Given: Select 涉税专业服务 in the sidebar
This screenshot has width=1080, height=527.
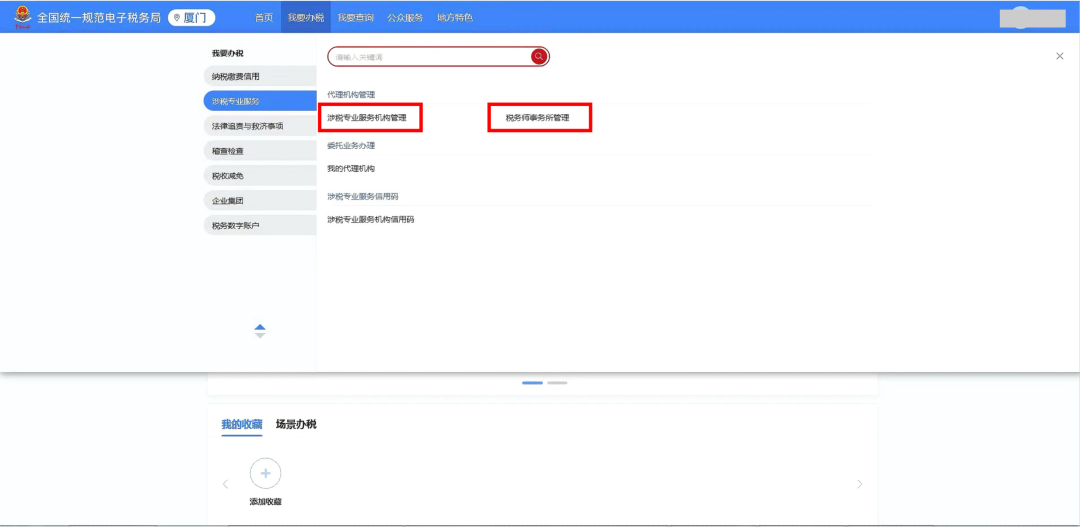Looking at the screenshot, I should pyautogui.click(x=260, y=101).
